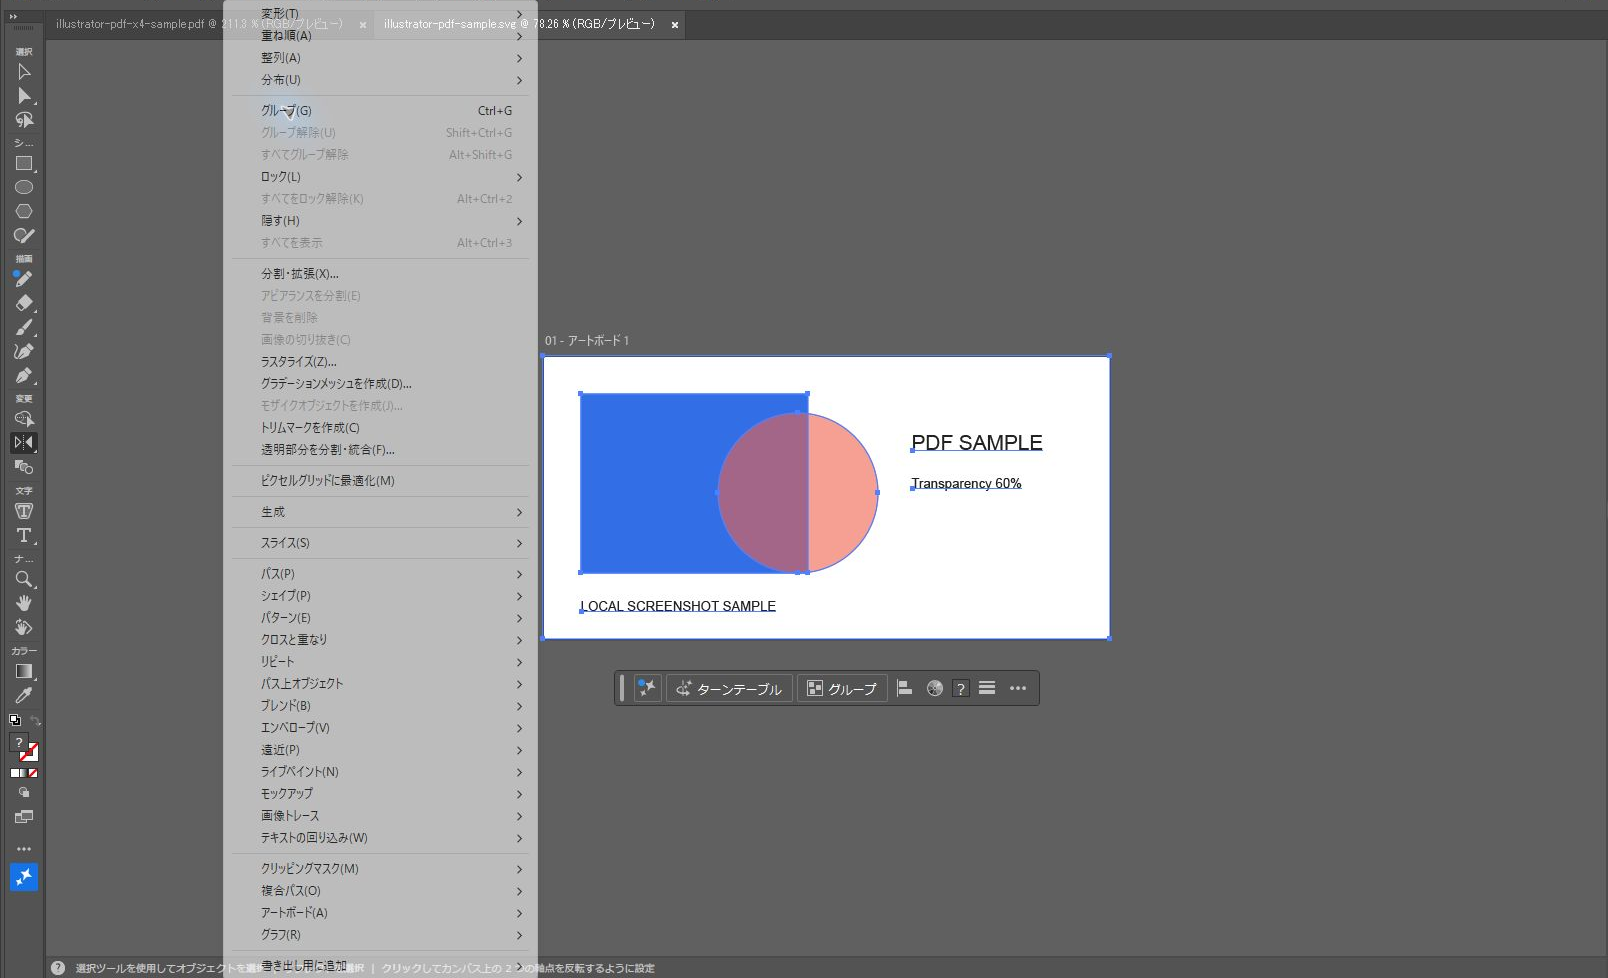Screen dimensions: 1608x978
Task: Open more options in task bar
Action: 1018,688
